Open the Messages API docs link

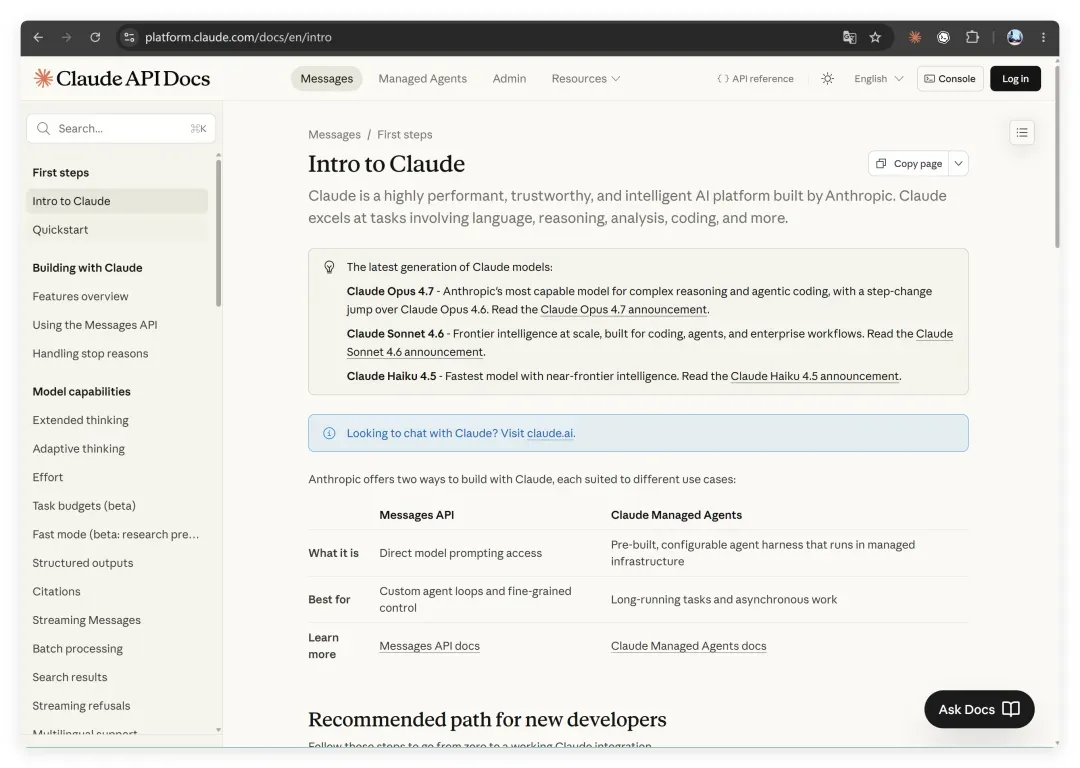pyautogui.click(x=429, y=646)
